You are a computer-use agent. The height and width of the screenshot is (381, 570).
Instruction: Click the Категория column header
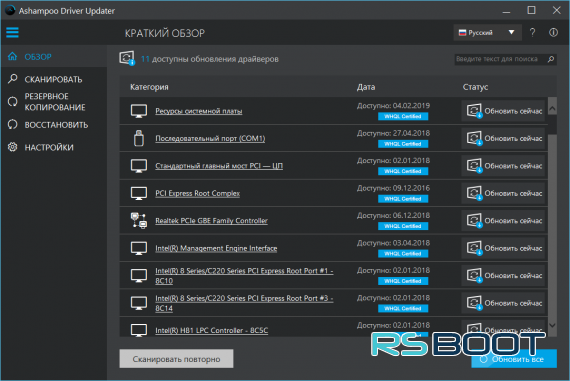[149, 87]
